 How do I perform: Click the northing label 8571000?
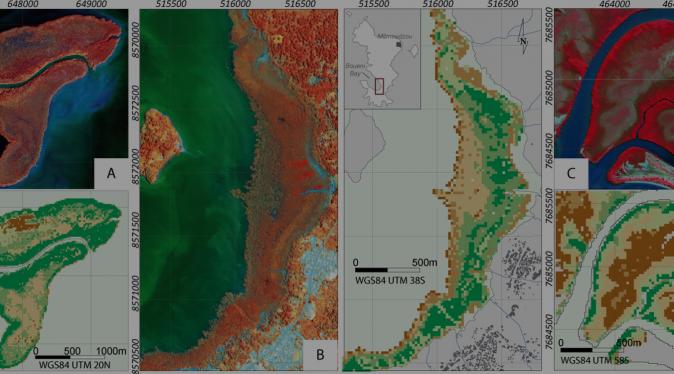point(135,294)
